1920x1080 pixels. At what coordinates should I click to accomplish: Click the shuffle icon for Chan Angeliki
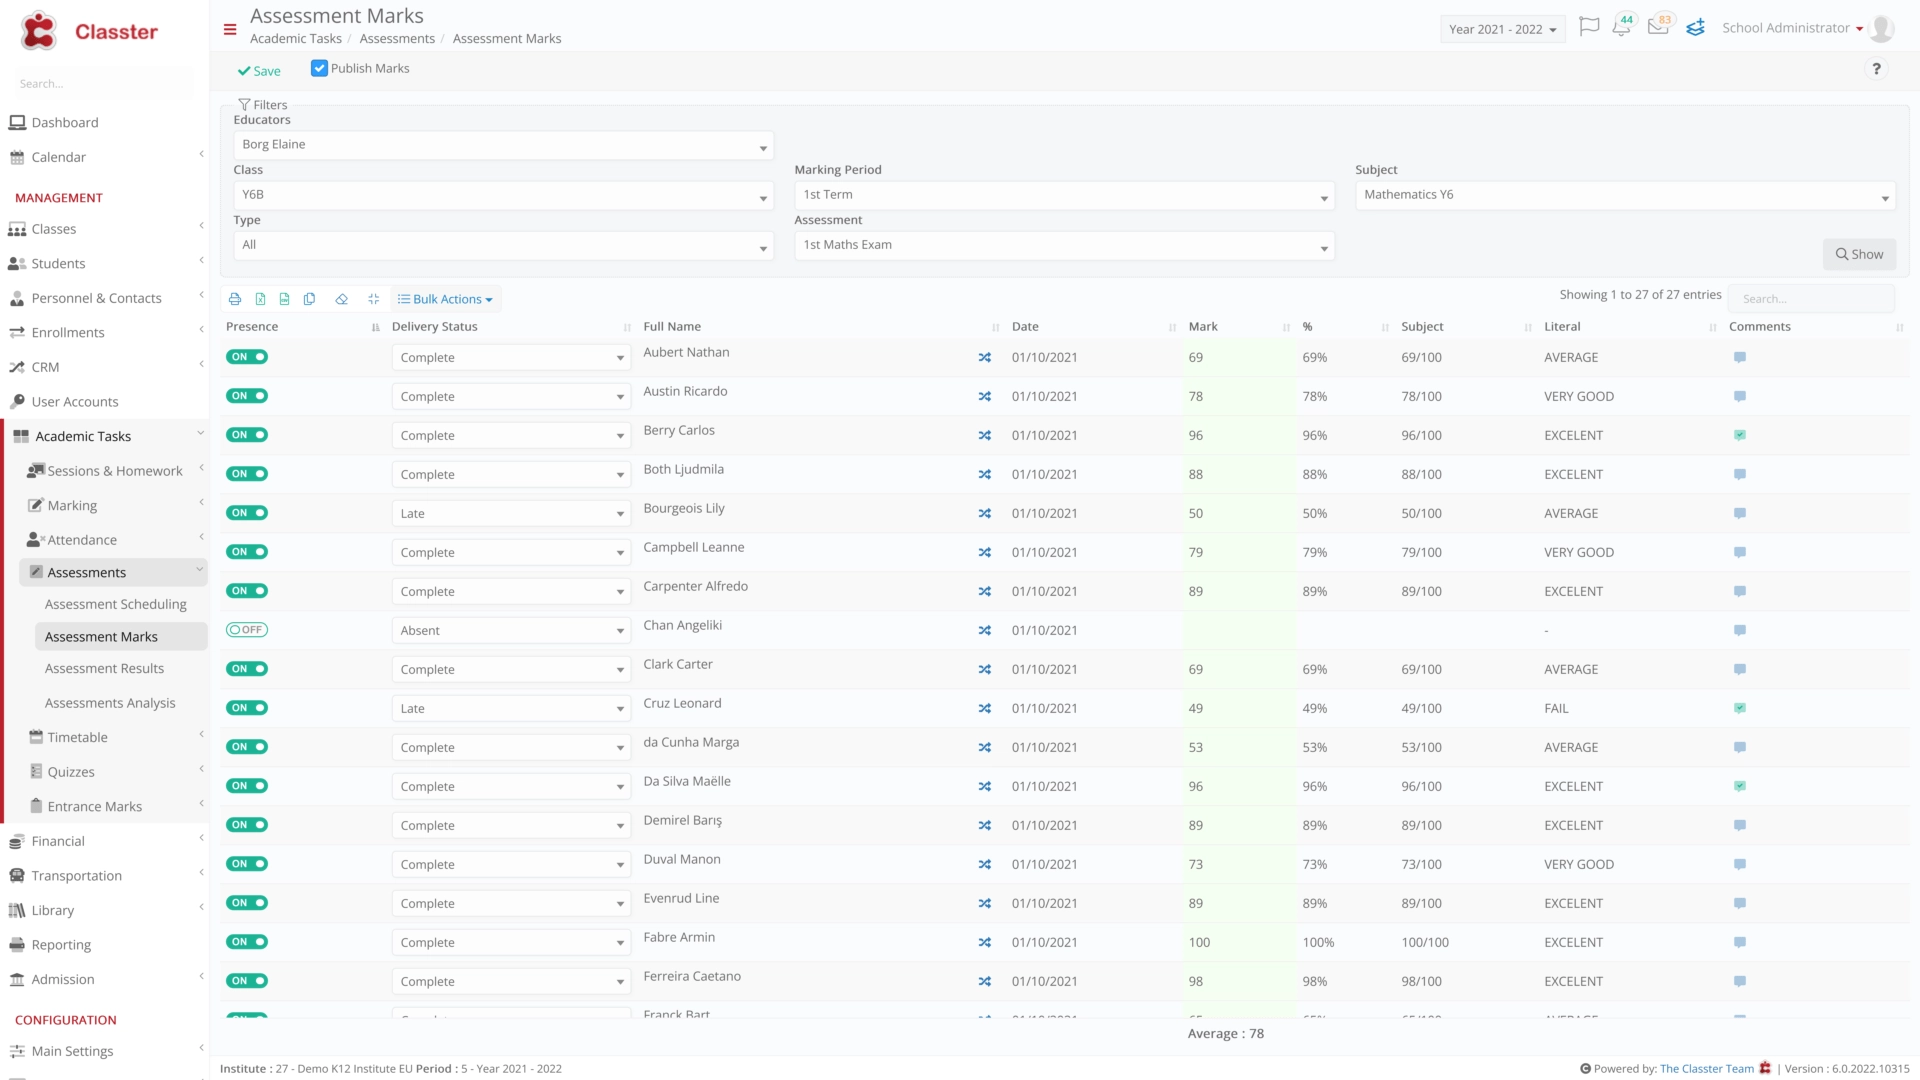pyautogui.click(x=985, y=631)
